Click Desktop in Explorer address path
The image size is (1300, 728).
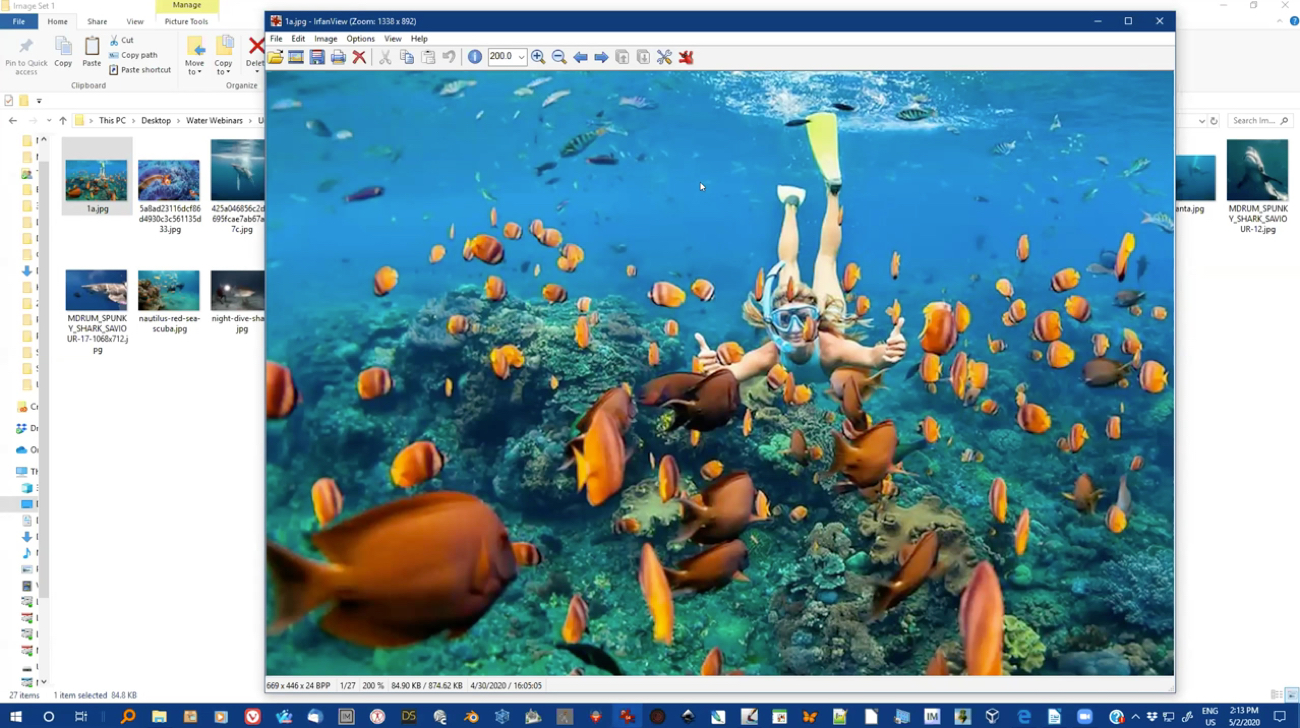pyautogui.click(x=156, y=121)
